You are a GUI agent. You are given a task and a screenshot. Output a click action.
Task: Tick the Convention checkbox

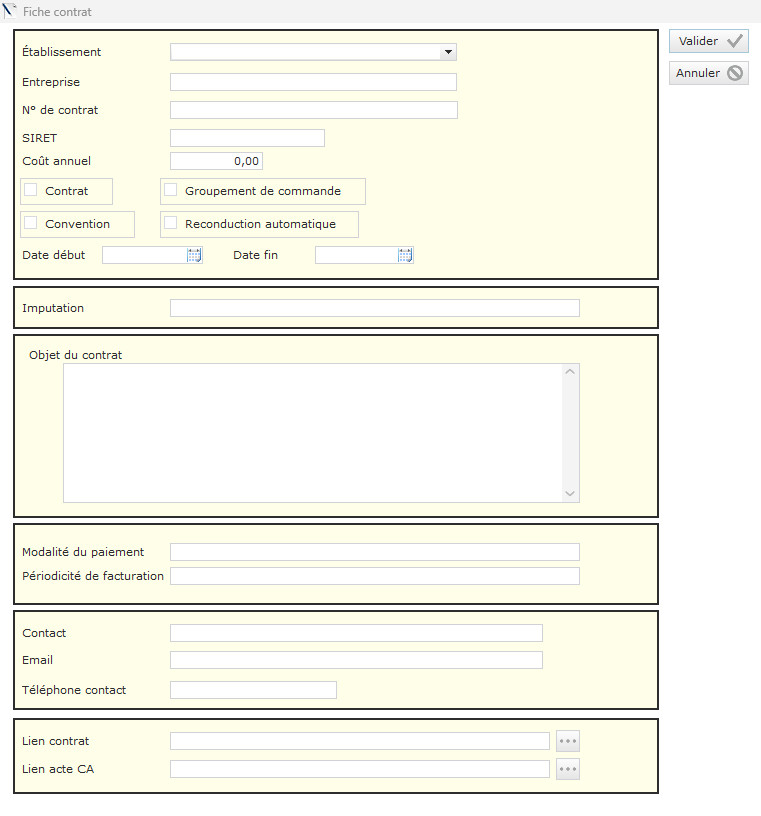pyautogui.click(x=31, y=223)
